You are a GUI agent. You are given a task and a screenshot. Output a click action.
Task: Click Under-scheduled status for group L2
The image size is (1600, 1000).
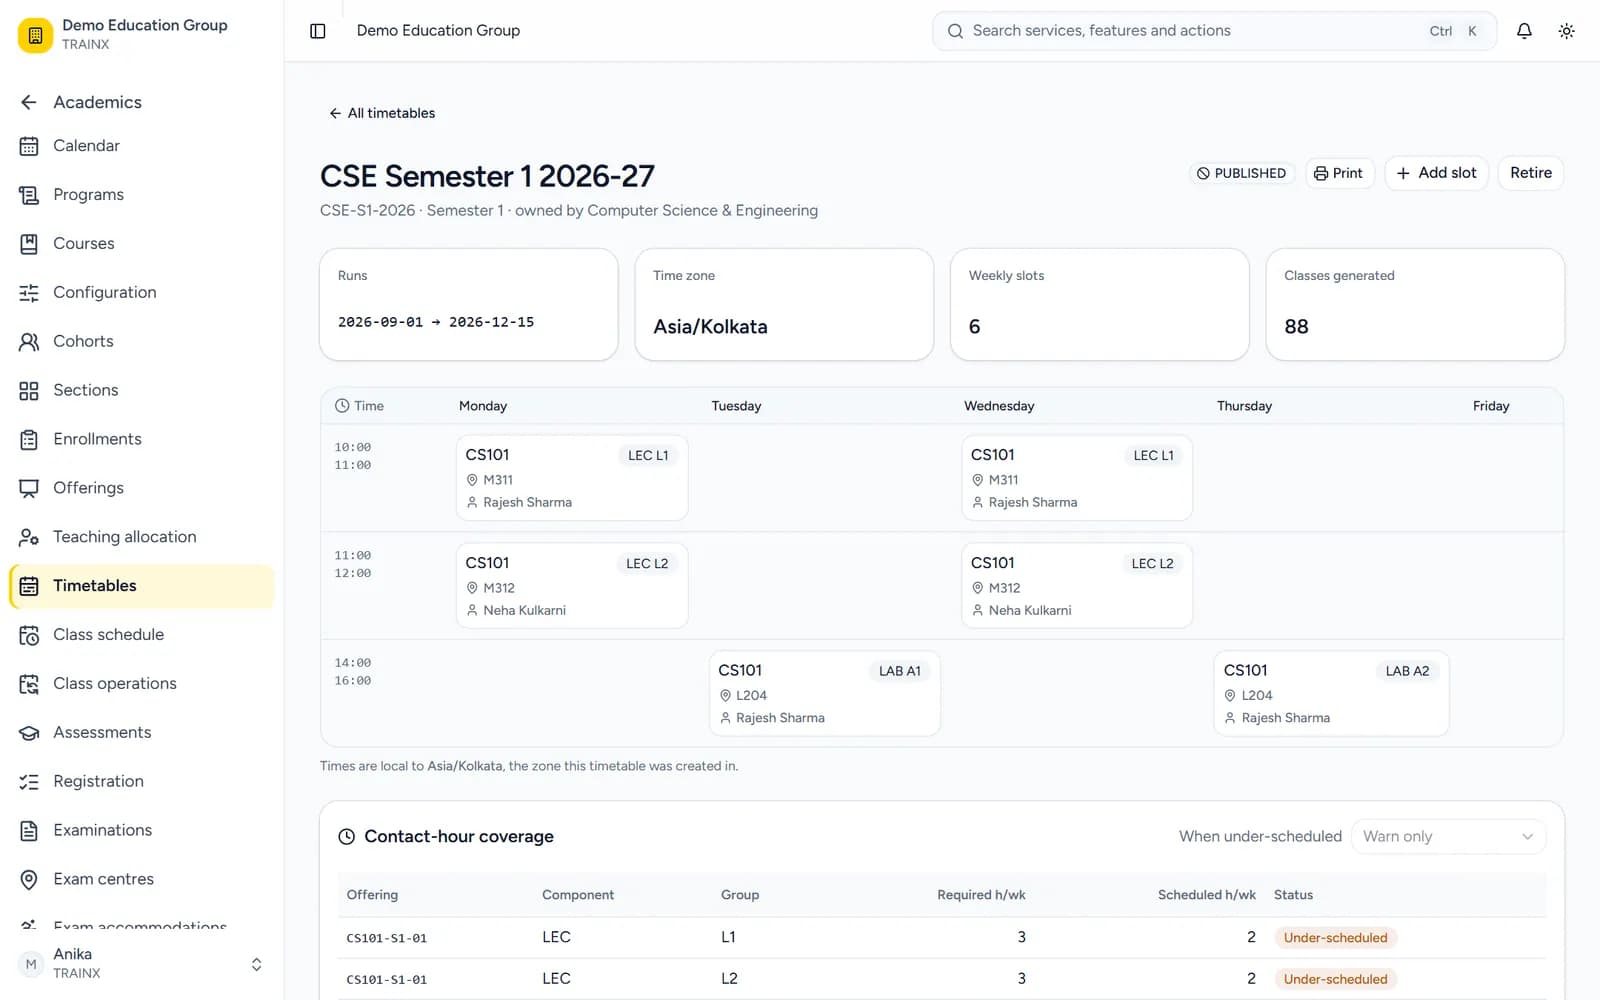pos(1335,979)
